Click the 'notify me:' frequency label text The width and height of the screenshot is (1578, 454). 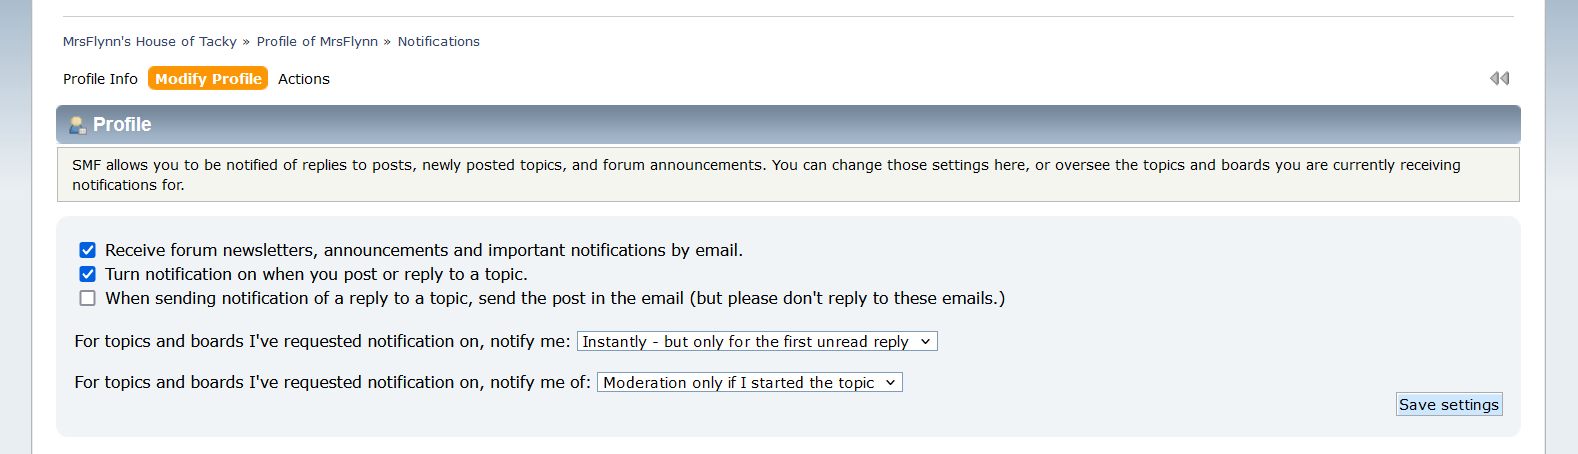click(x=322, y=341)
